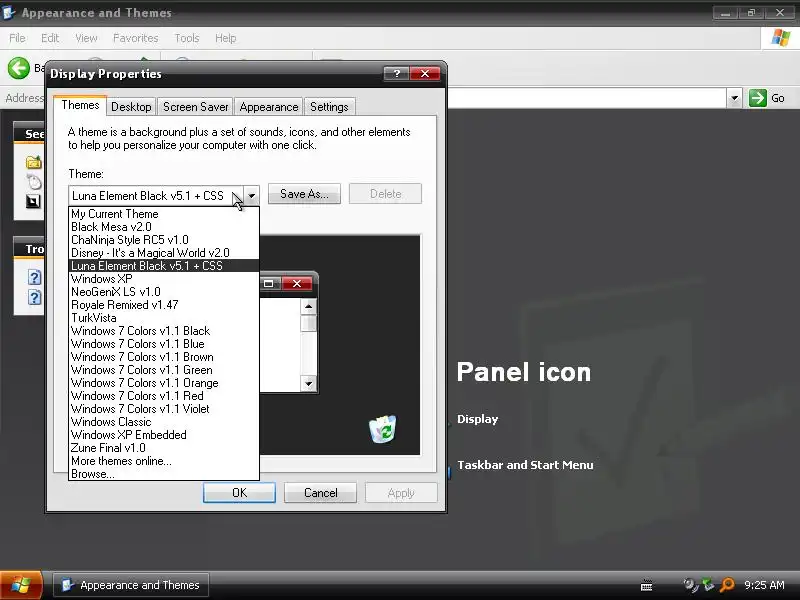Click the first question mark troubleshooter icon

pos(34,278)
